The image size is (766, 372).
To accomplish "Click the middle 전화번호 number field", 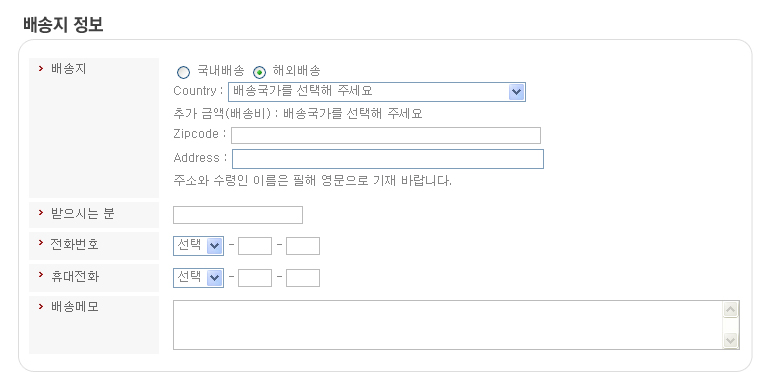I will [255, 246].
